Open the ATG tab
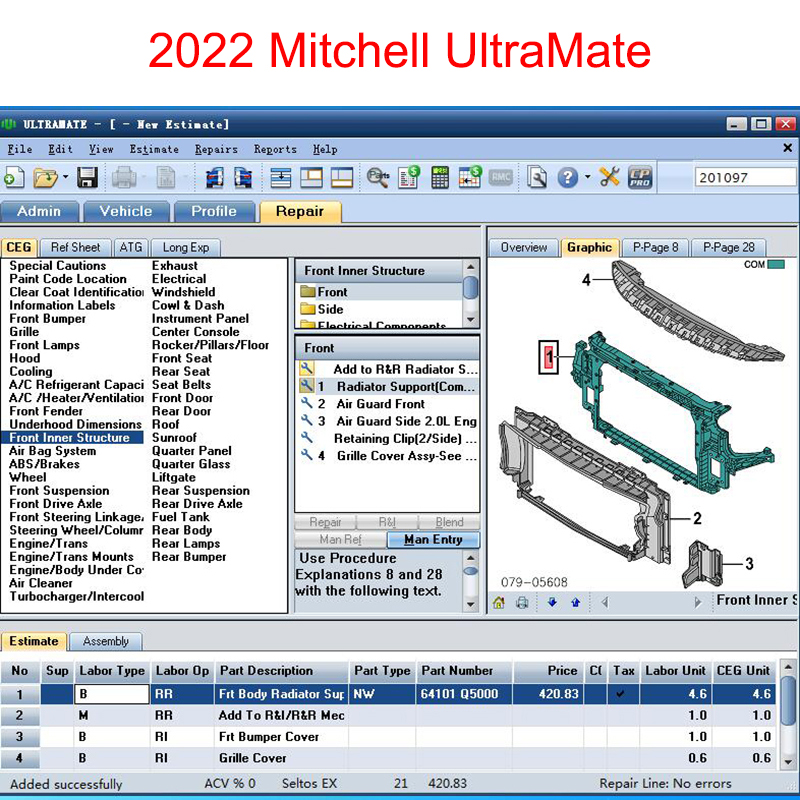The height and width of the screenshot is (800, 800). pyautogui.click(x=131, y=247)
